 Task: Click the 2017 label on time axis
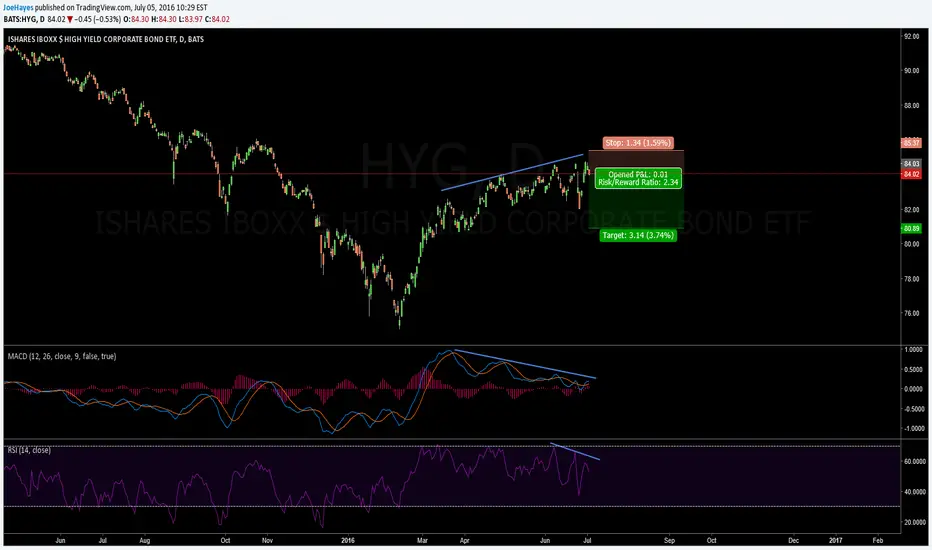pyautogui.click(x=836, y=540)
